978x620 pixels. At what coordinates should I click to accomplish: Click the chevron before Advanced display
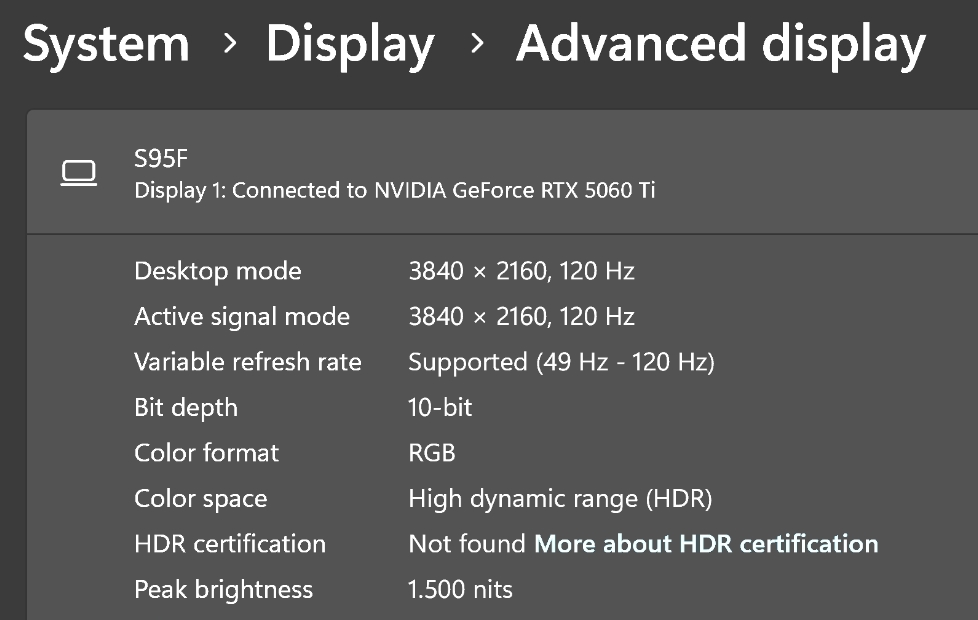(477, 44)
